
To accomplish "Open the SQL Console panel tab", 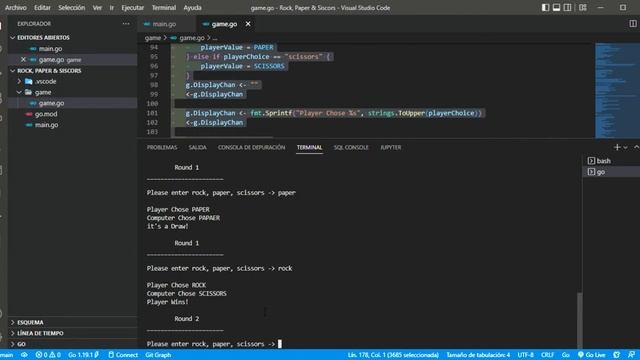I will [x=351, y=147].
